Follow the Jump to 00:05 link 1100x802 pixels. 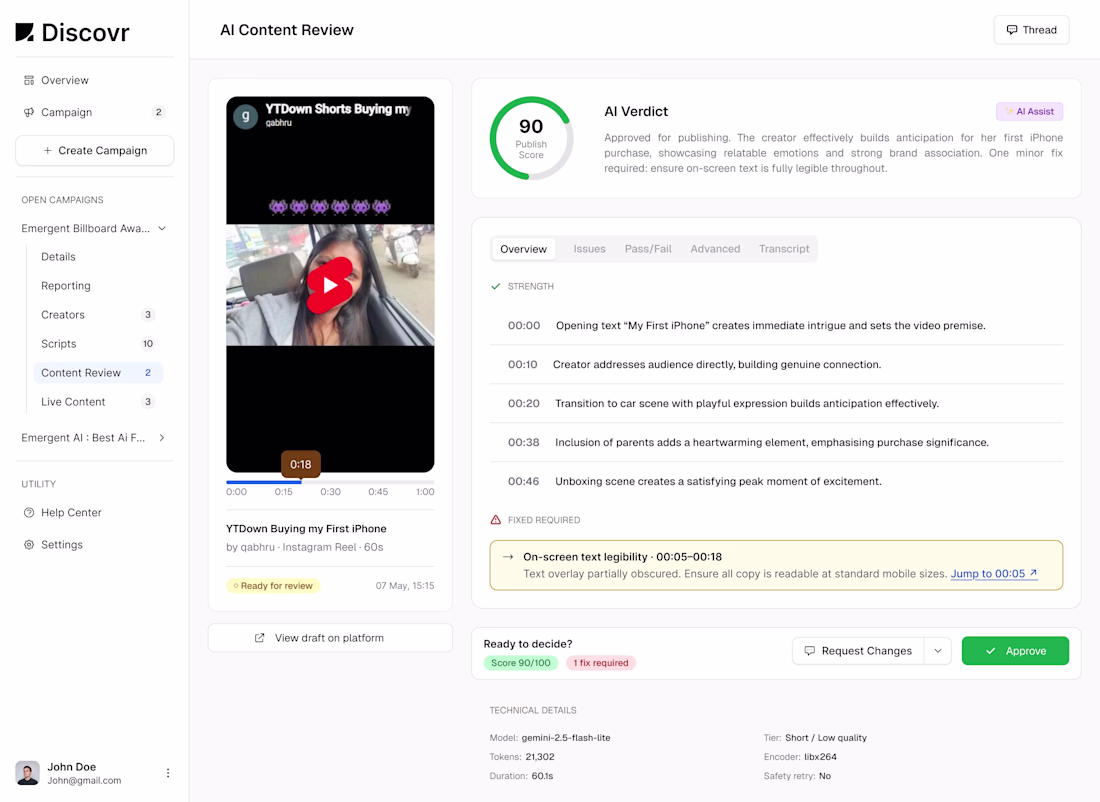pyautogui.click(x=994, y=574)
